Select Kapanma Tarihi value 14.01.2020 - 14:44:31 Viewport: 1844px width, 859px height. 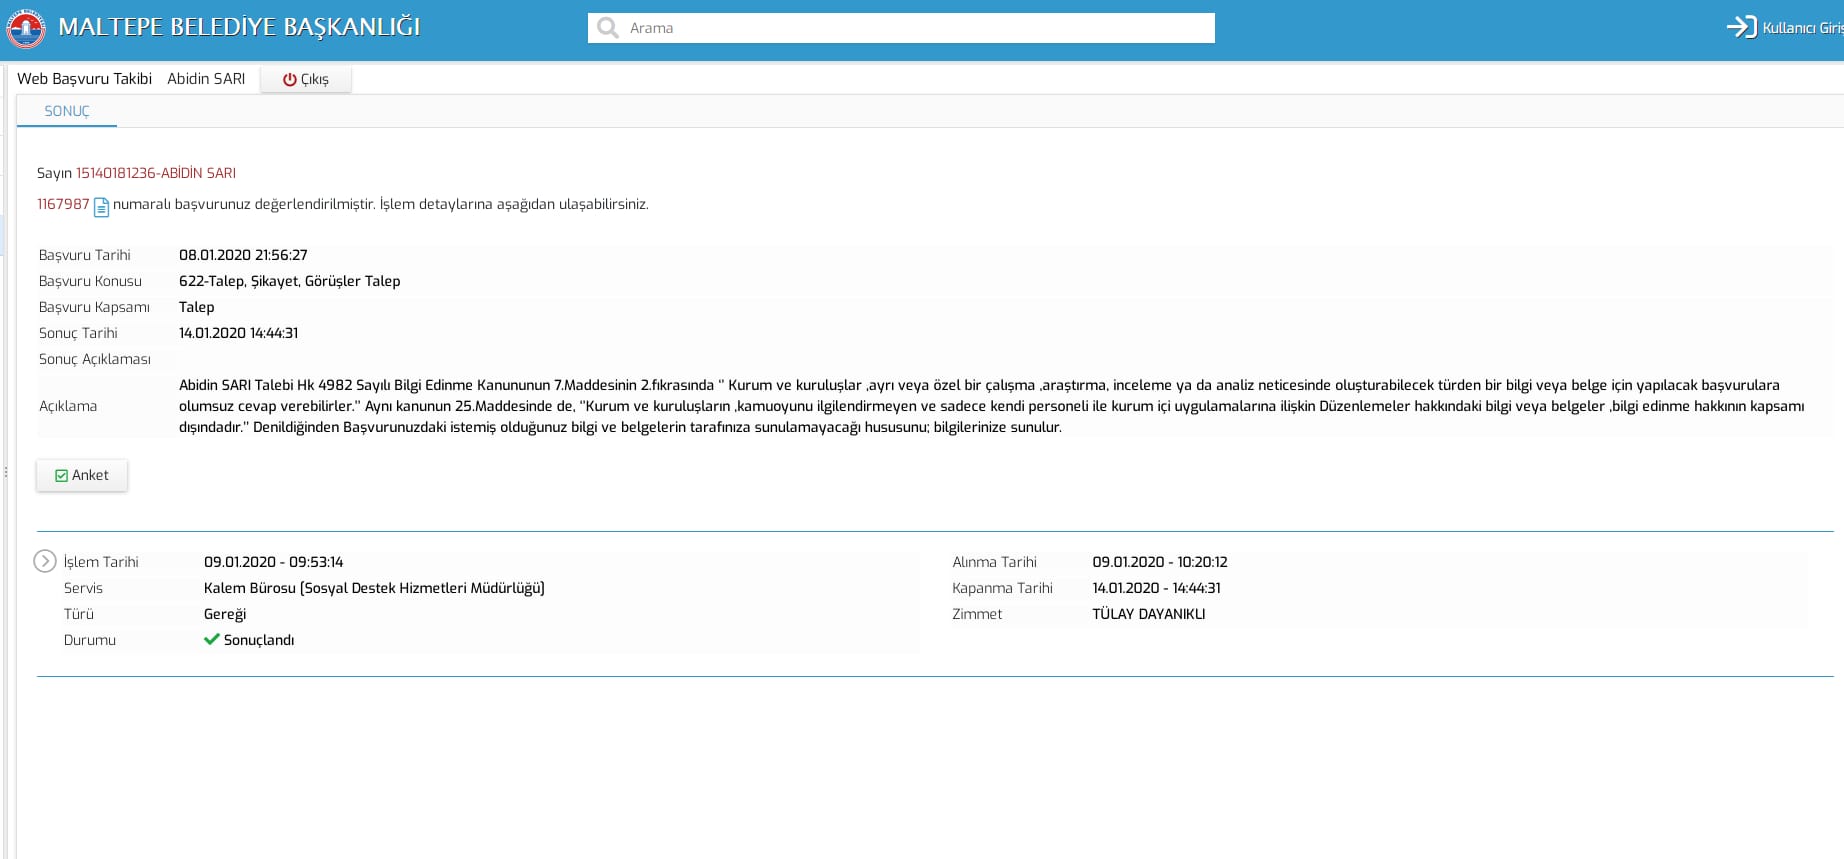click(x=1157, y=588)
